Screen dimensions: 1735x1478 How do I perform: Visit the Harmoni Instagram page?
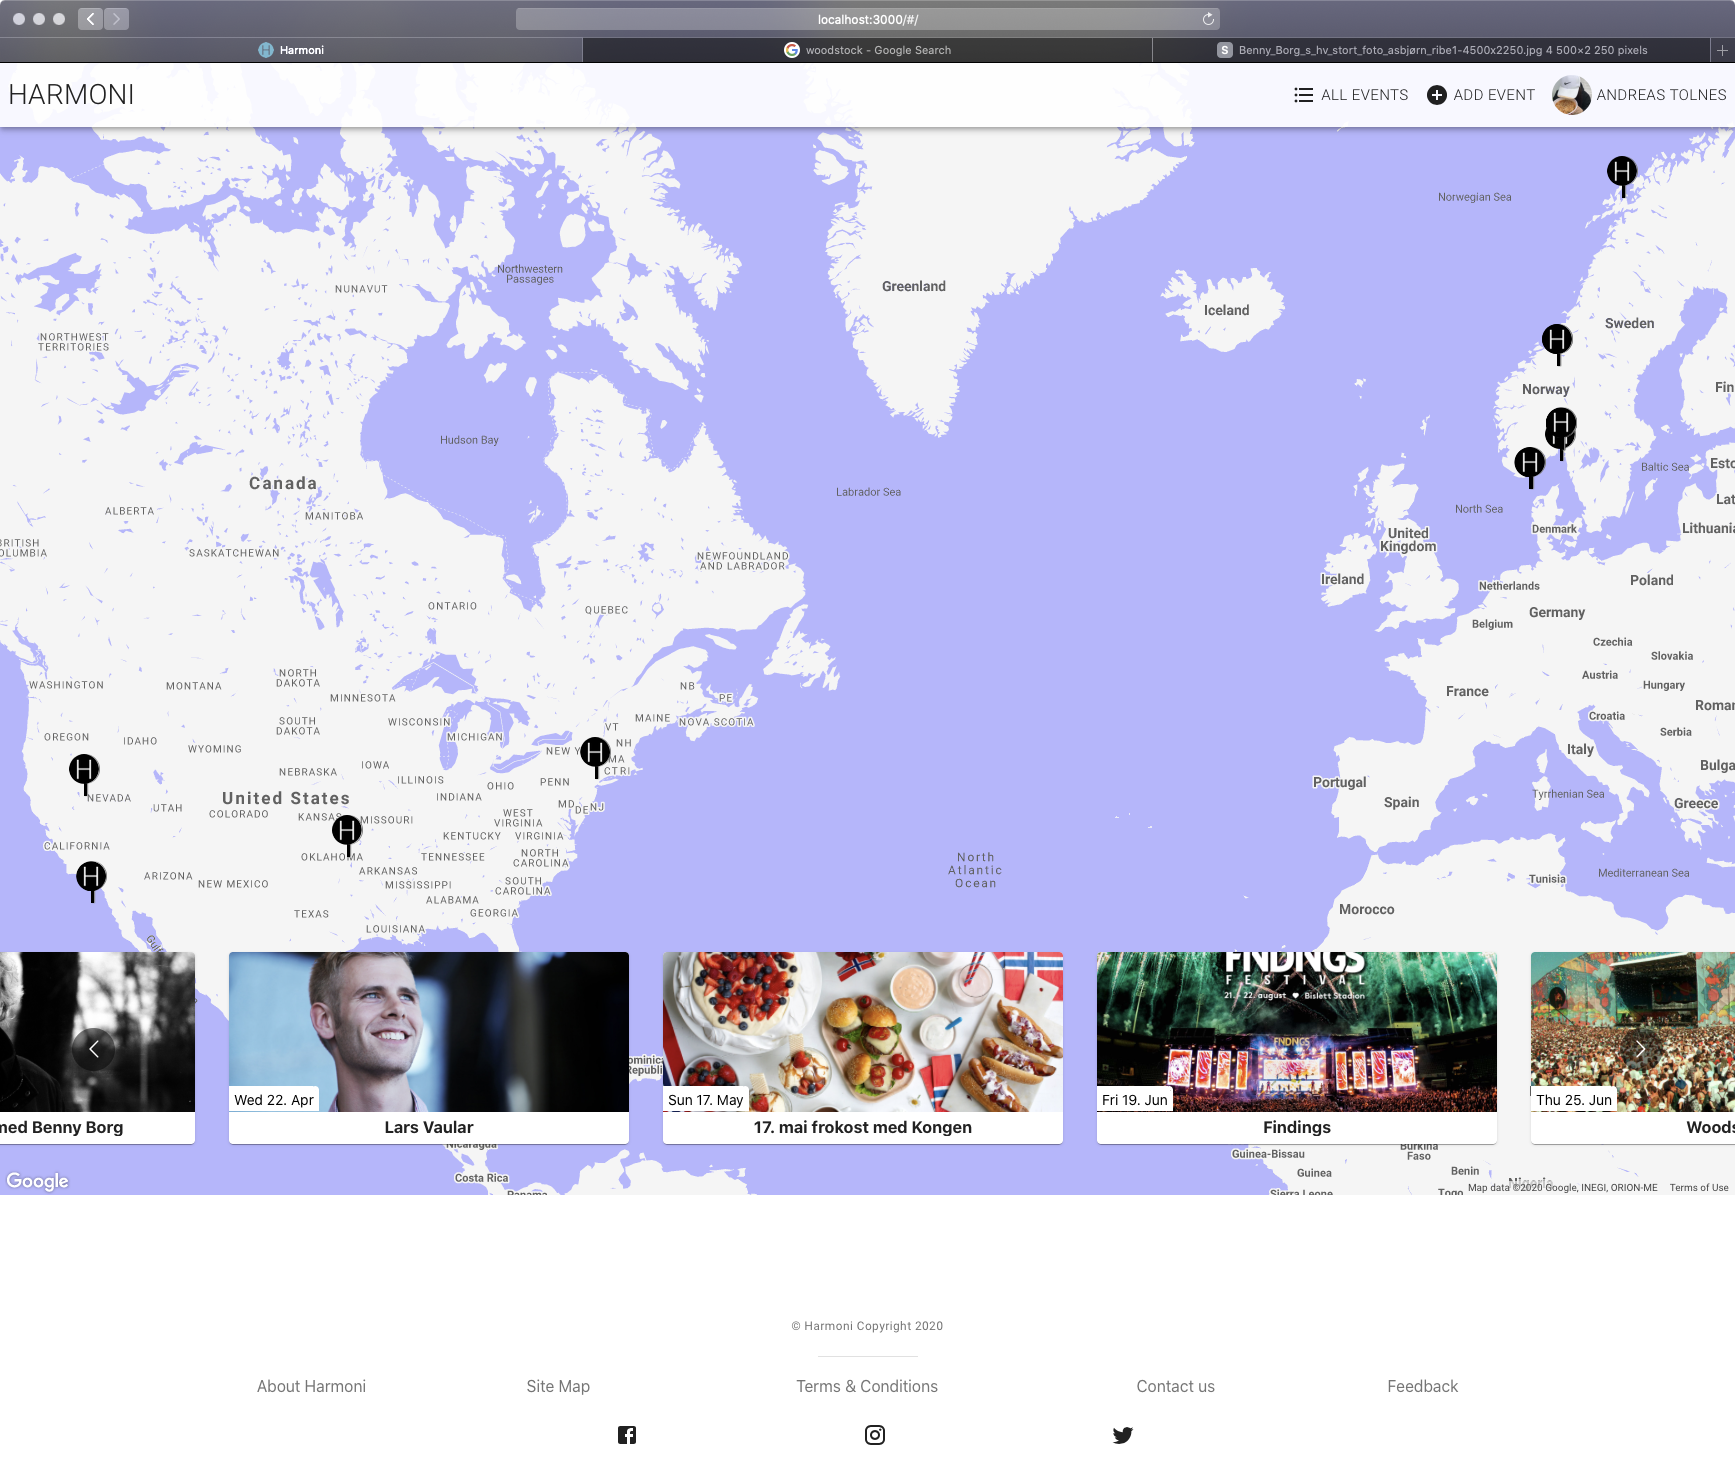click(x=875, y=1435)
